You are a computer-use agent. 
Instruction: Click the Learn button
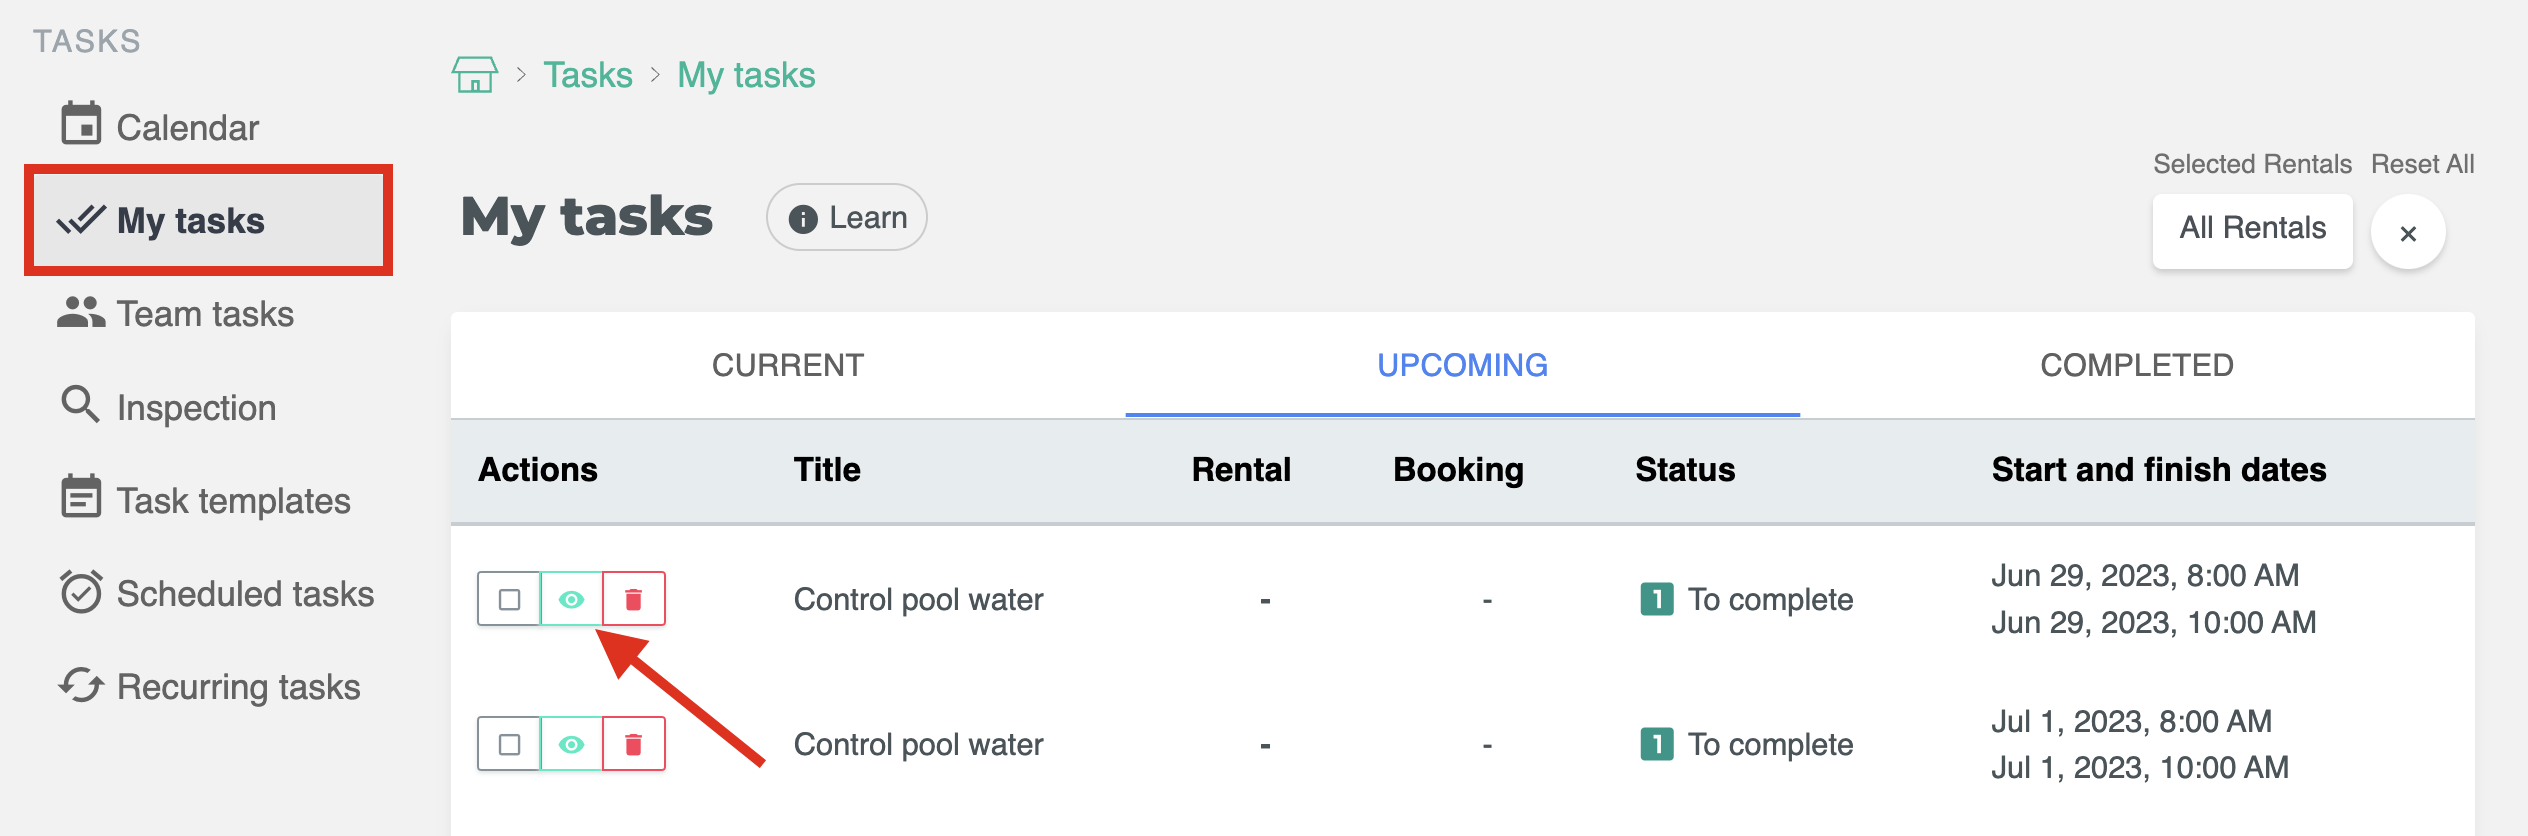(847, 217)
